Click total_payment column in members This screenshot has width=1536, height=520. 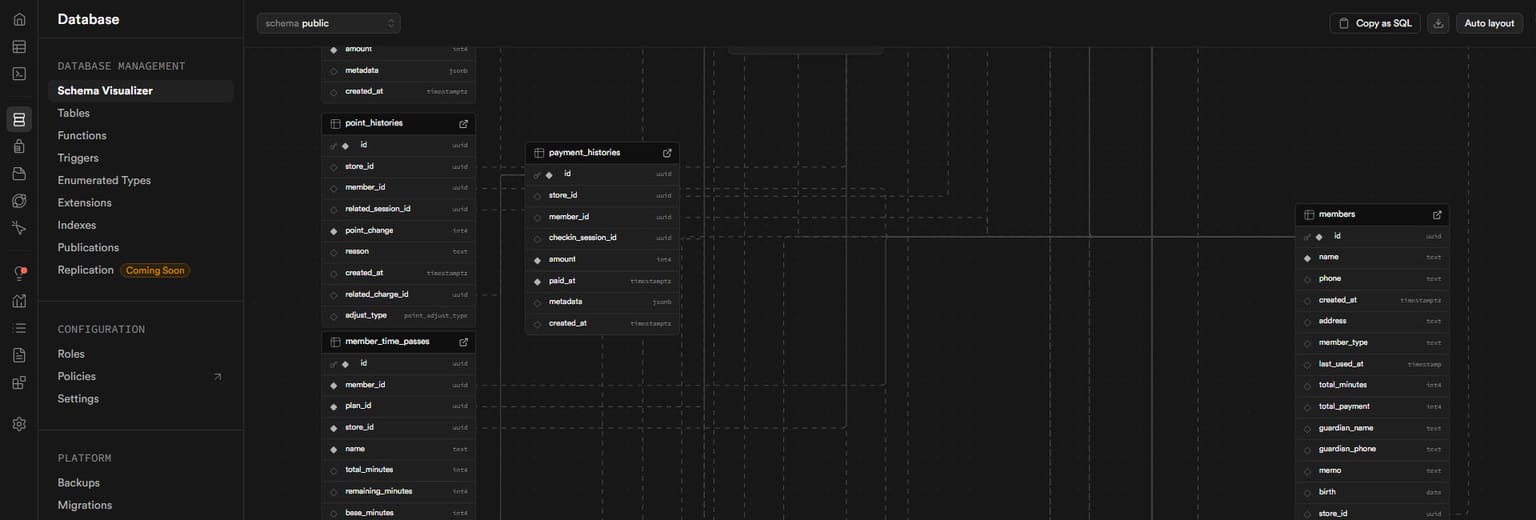point(1372,407)
